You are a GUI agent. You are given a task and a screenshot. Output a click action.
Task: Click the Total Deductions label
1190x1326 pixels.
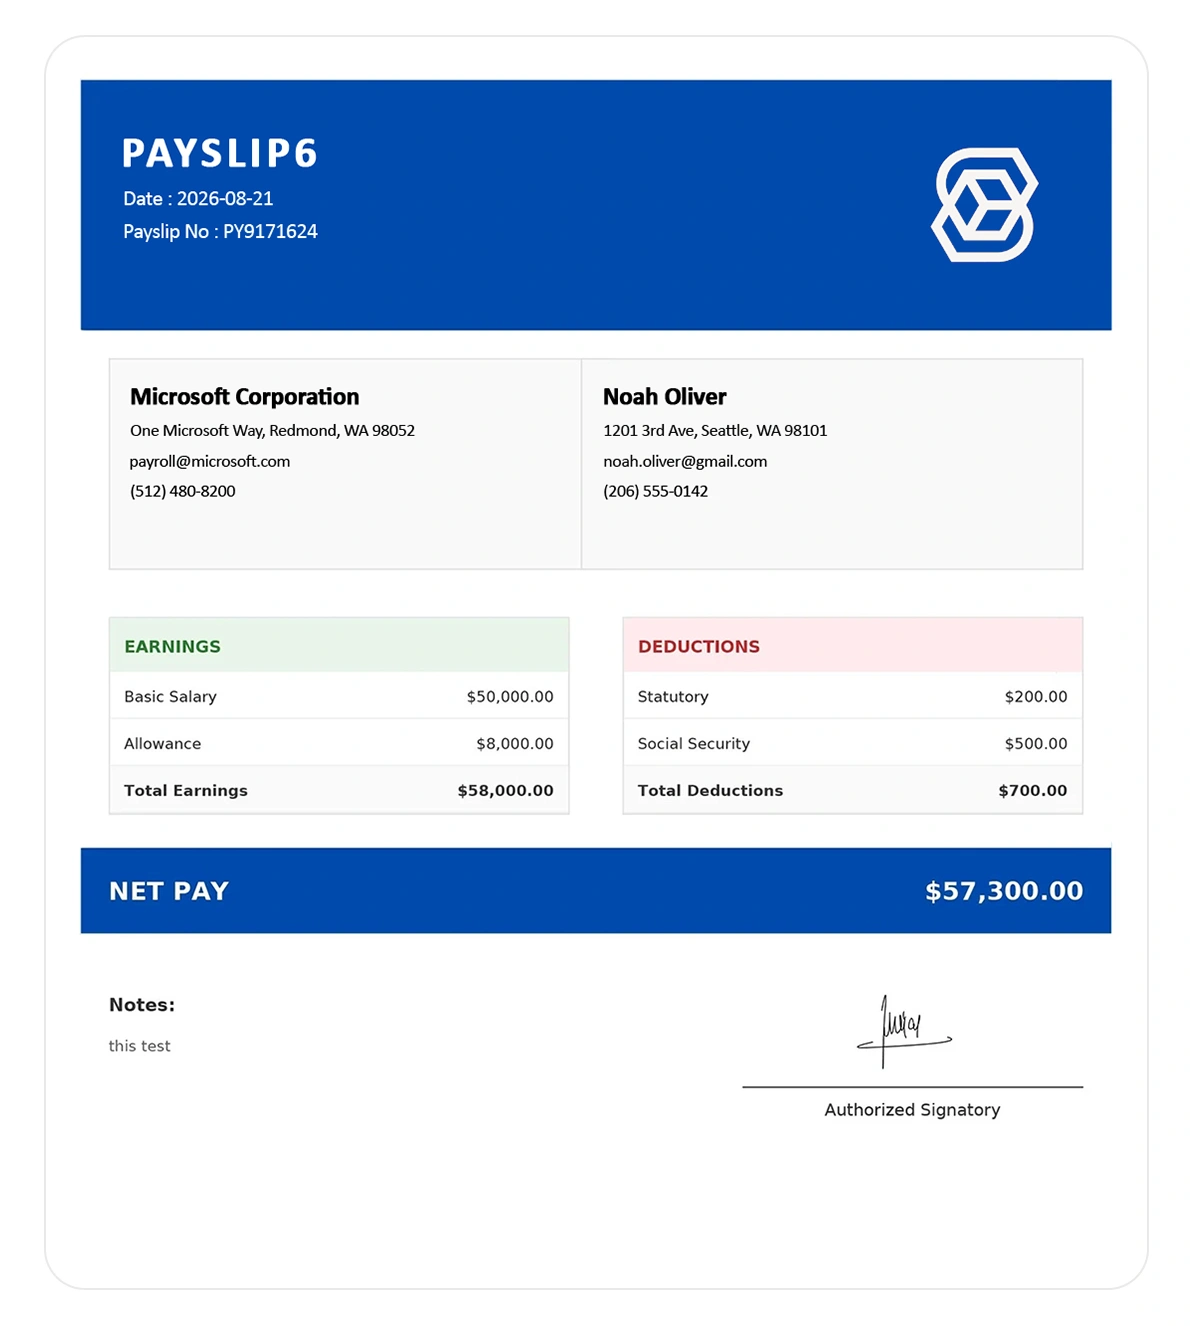pos(710,791)
